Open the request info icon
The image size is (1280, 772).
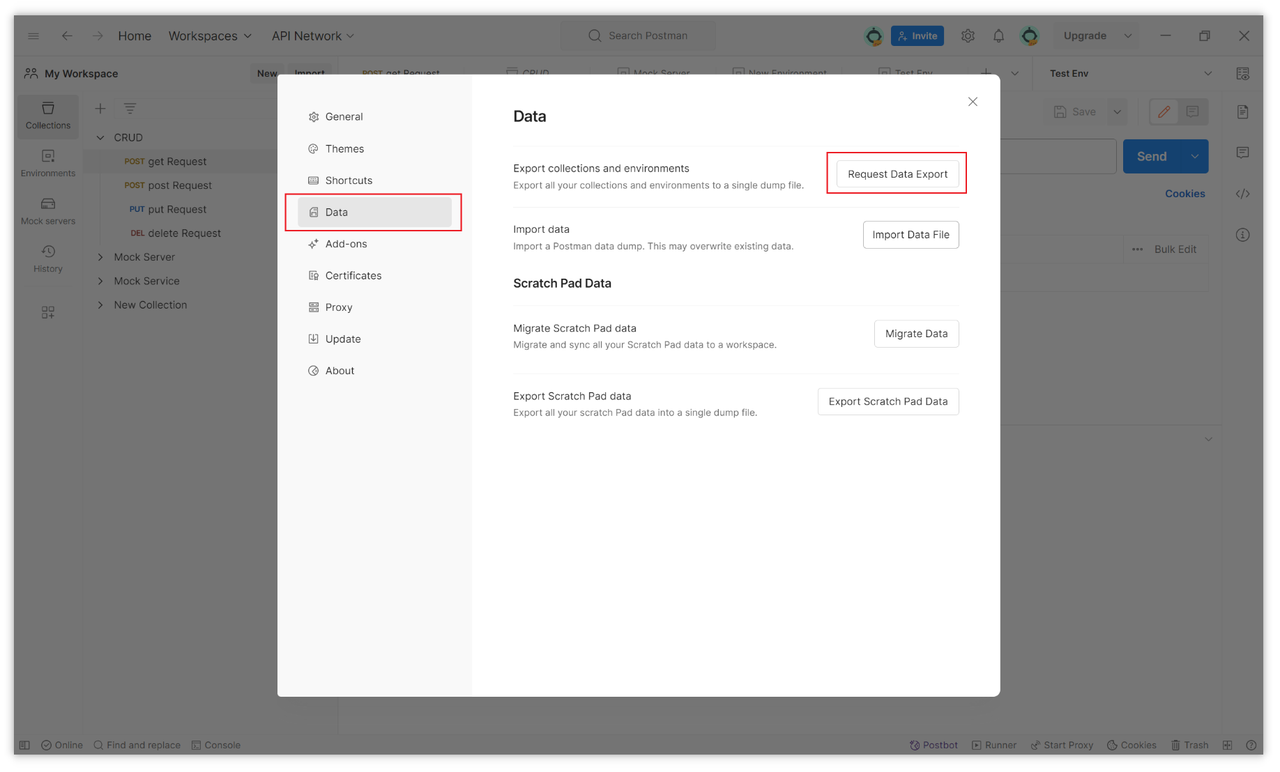pos(1243,235)
